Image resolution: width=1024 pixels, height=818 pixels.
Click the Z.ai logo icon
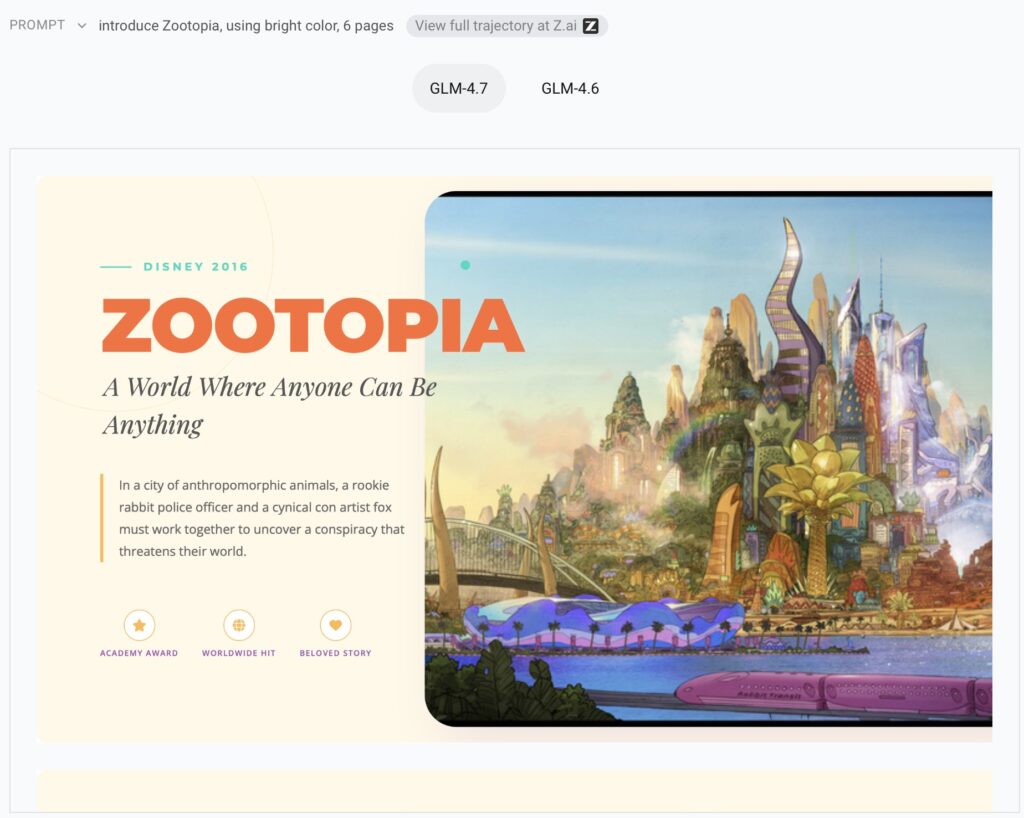point(591,26)
